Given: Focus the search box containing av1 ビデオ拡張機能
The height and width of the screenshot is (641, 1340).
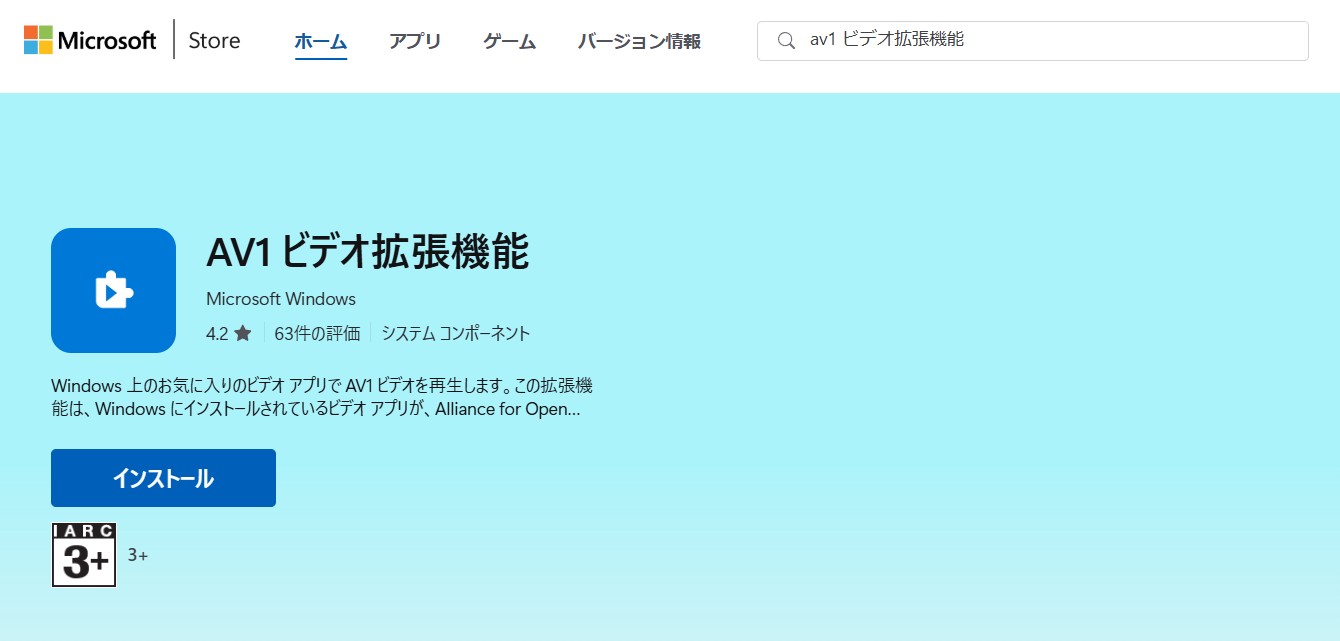Looking at the screenshot, I should tap(1040, 41).
